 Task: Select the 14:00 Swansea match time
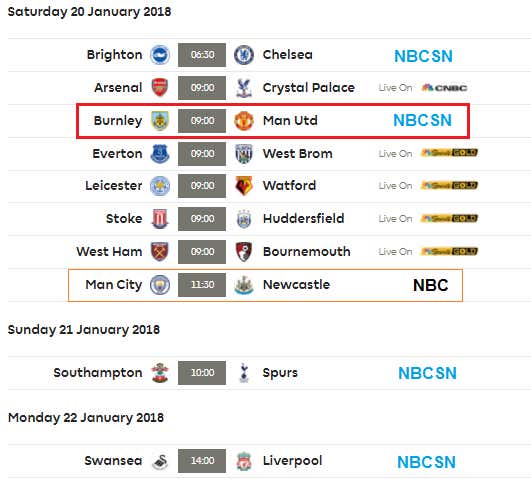pyautogui.click(x=202, y=461)
